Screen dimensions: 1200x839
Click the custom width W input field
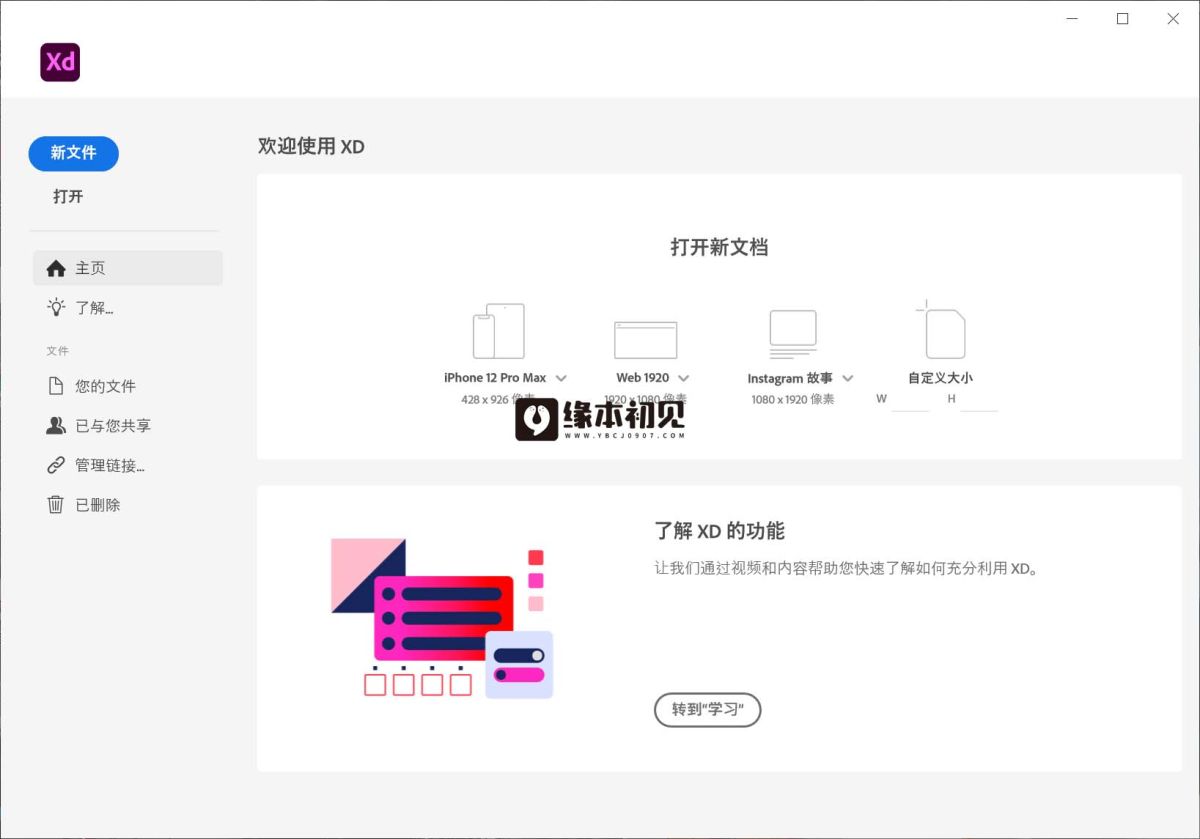pyautogui.click(x=910, y=400)
